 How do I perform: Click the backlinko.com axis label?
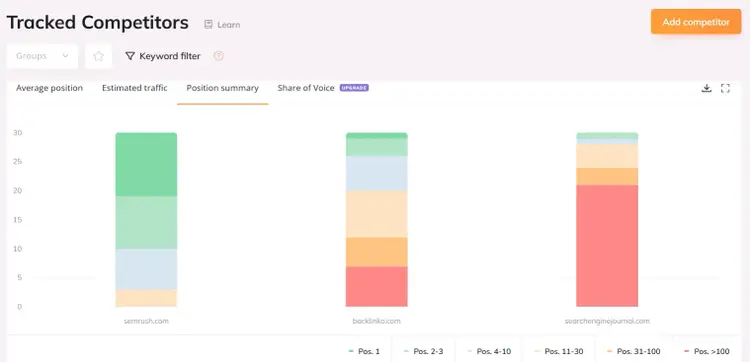pos(376,321)
